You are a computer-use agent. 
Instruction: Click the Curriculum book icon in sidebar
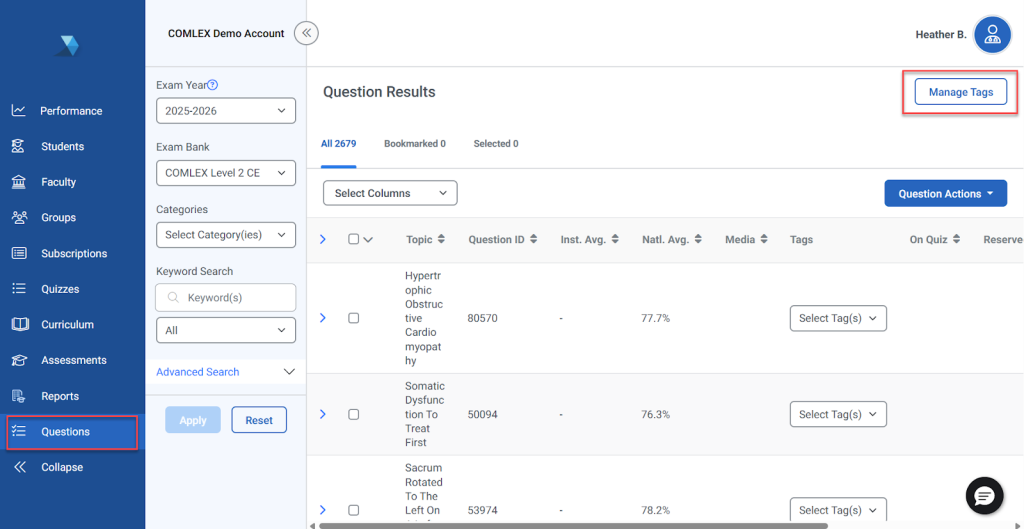tap(18, 325)
